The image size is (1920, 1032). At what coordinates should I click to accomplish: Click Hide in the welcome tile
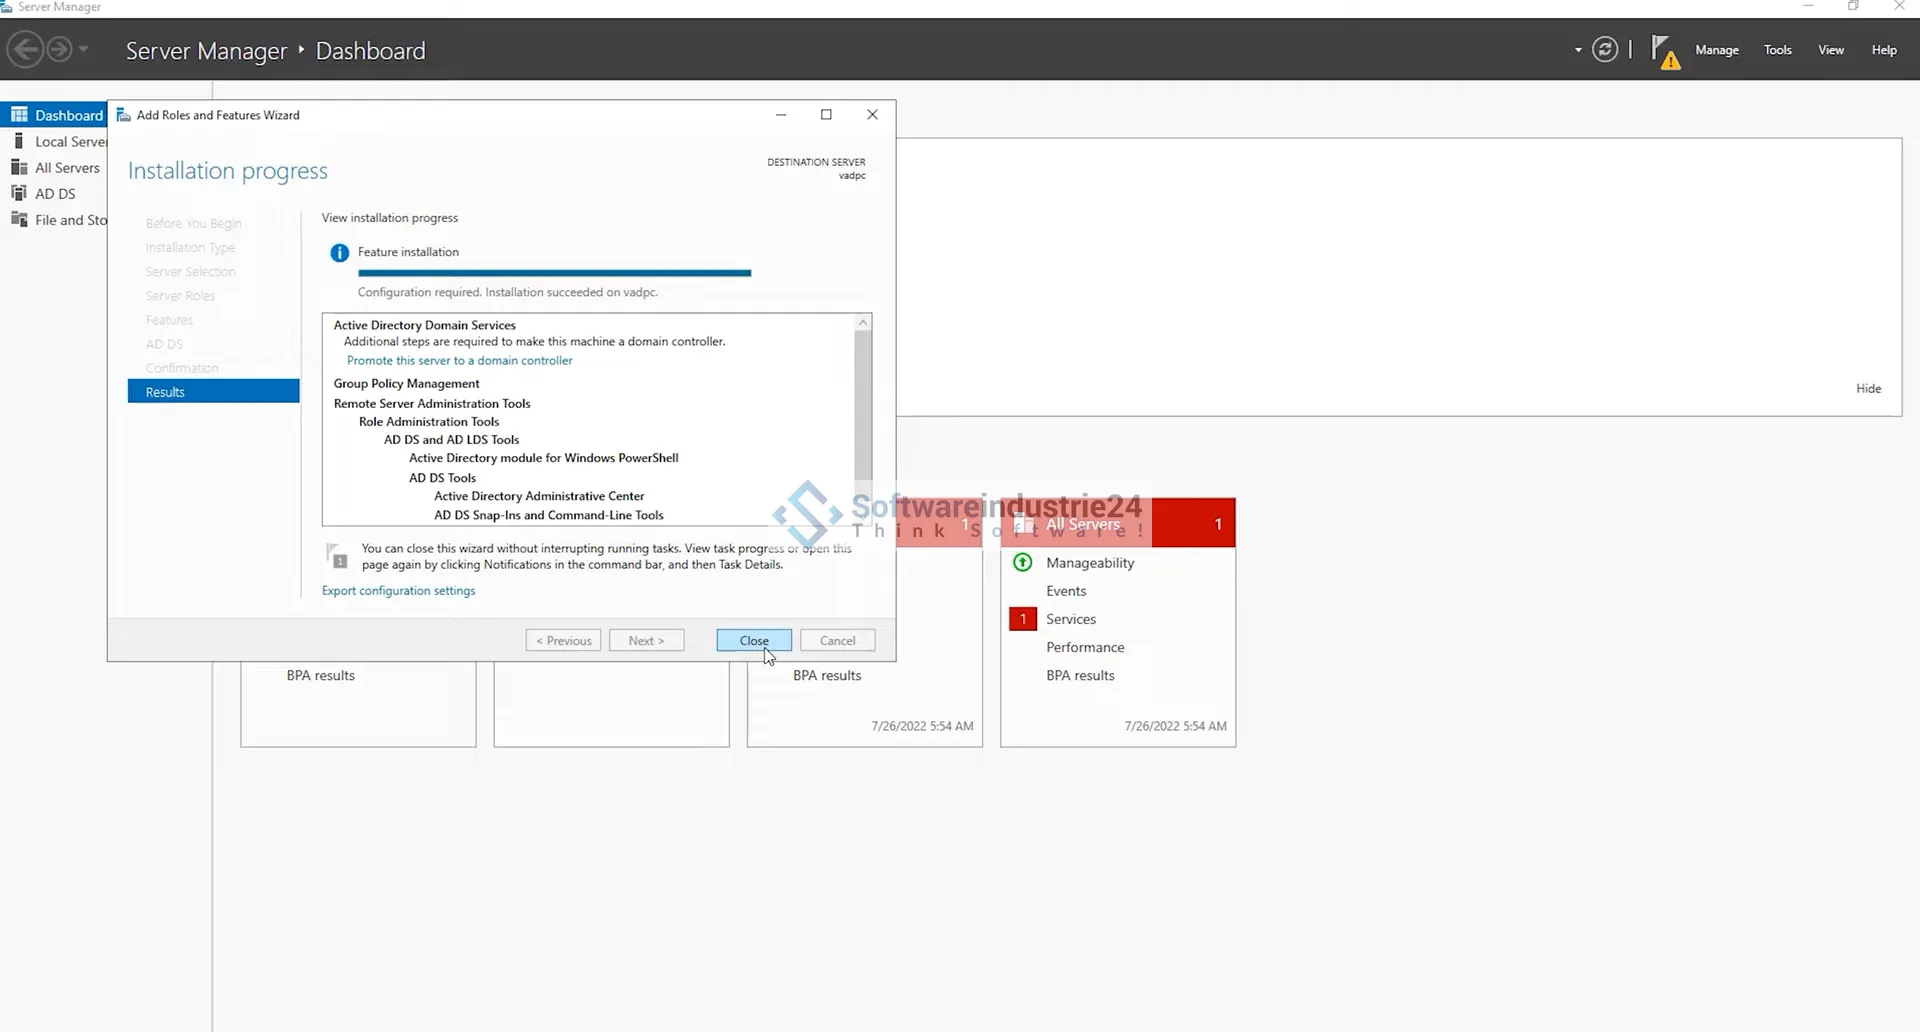click(x=1868, y=389)
